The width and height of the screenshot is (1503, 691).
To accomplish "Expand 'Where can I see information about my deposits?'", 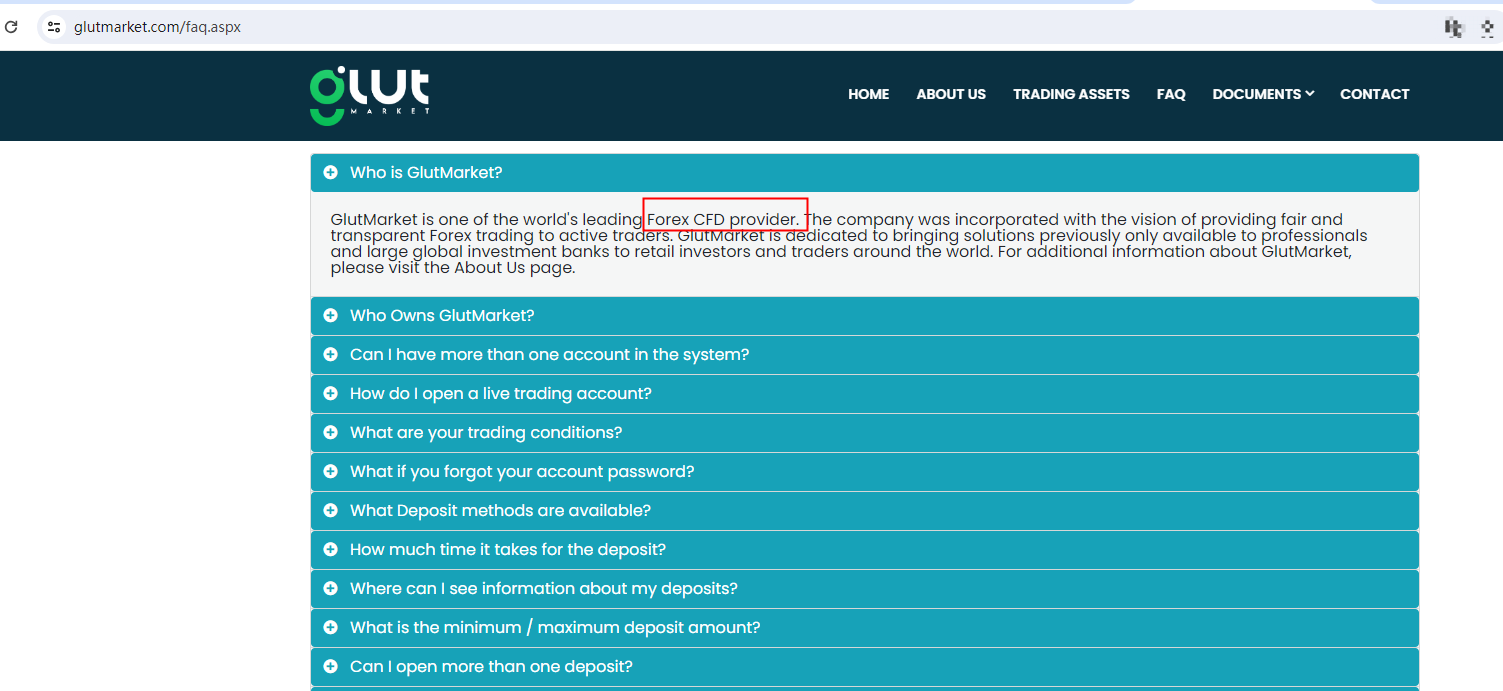I will 865,589.
